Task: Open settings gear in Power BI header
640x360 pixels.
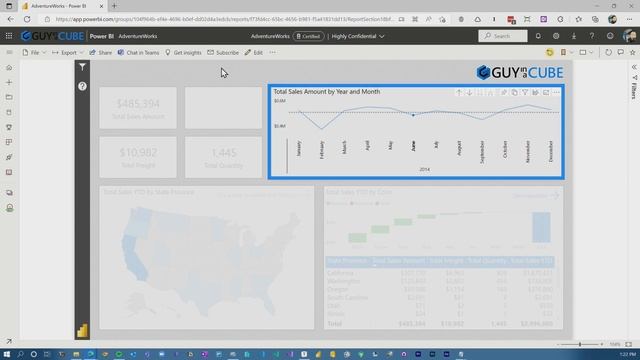Action: 556,36
